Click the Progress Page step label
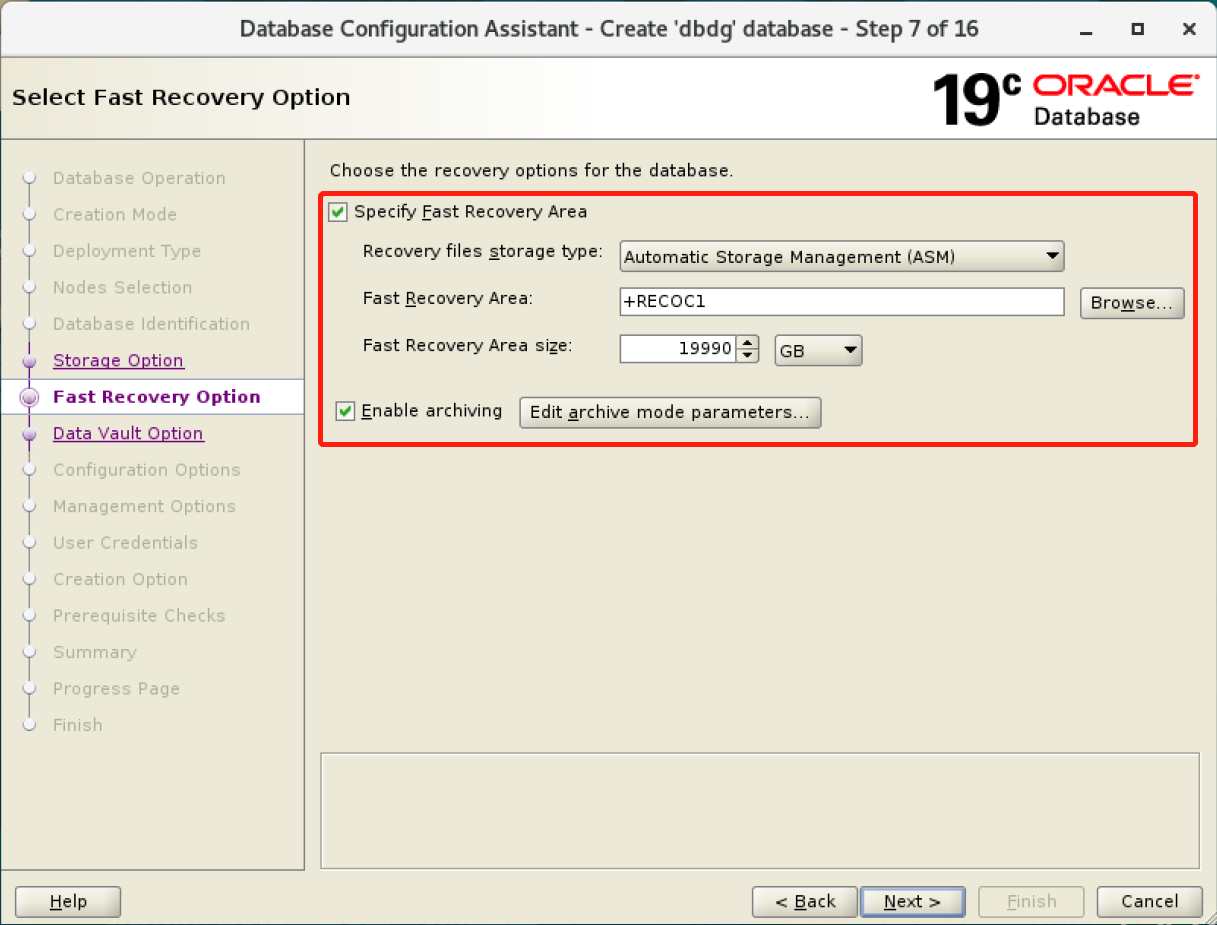The image size is (1217, 925). 117,689
